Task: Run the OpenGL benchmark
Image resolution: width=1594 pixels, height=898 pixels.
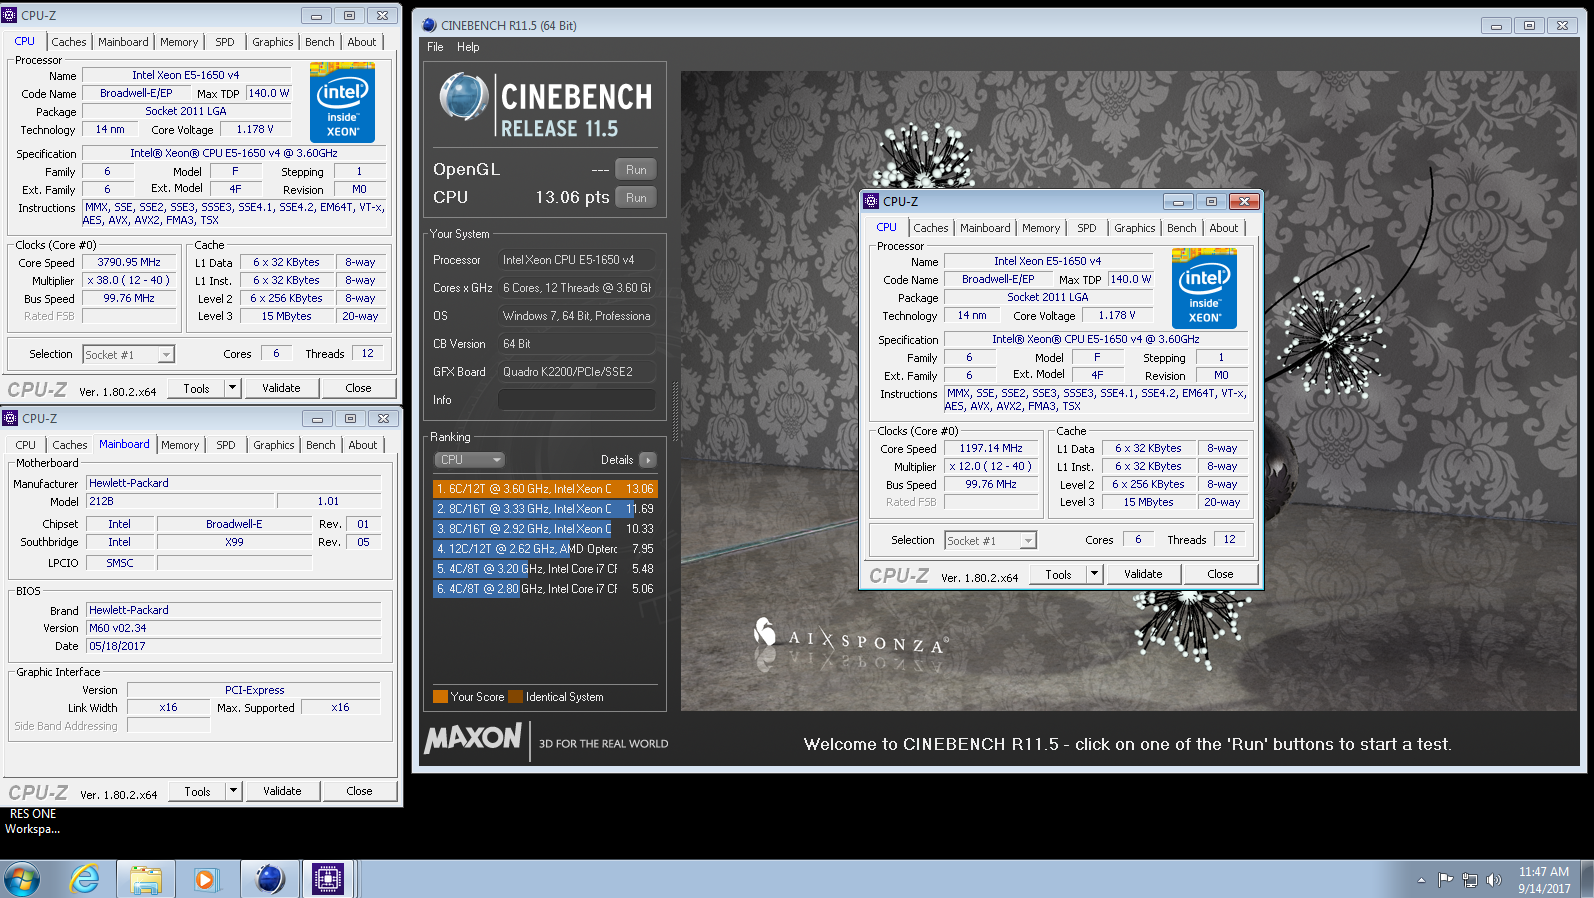Action: click(x=636, y=170)
